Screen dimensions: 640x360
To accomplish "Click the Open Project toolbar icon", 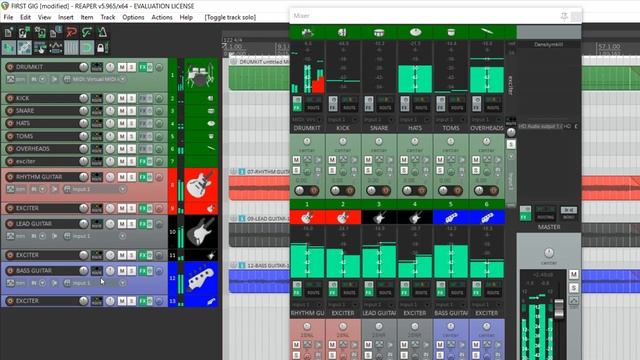I will click(x=24, y=32).
